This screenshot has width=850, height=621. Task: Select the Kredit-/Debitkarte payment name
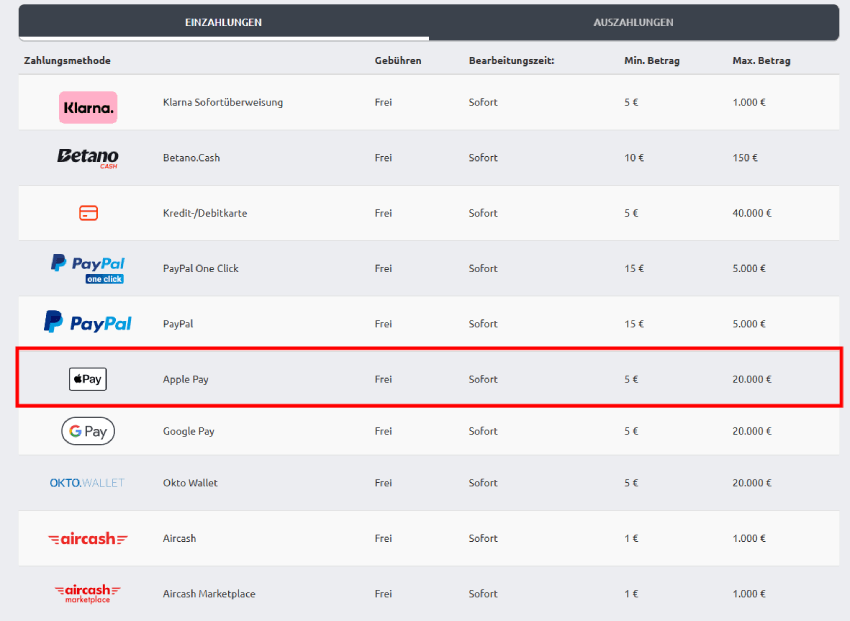click(x=204, y=213)
